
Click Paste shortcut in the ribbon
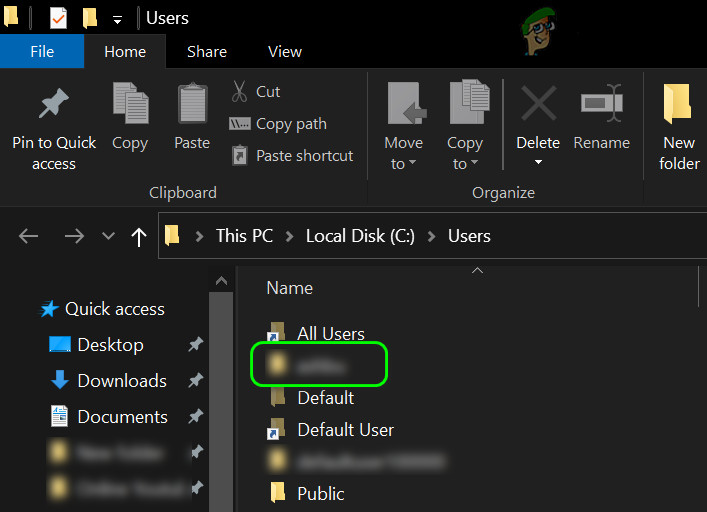pos(292,156)
